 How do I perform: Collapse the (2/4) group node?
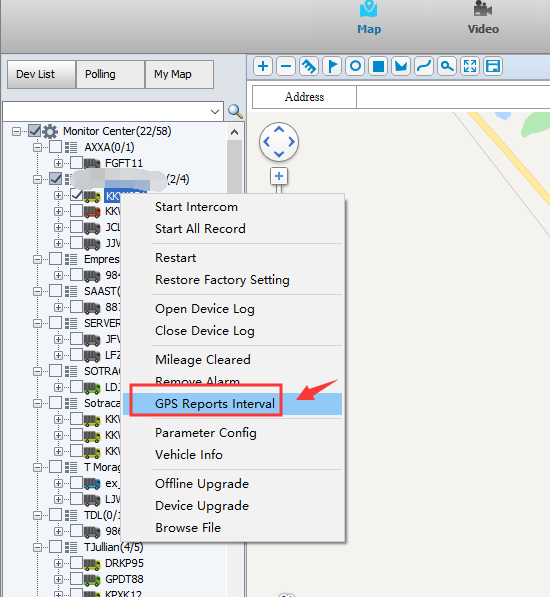pos(37,180)
